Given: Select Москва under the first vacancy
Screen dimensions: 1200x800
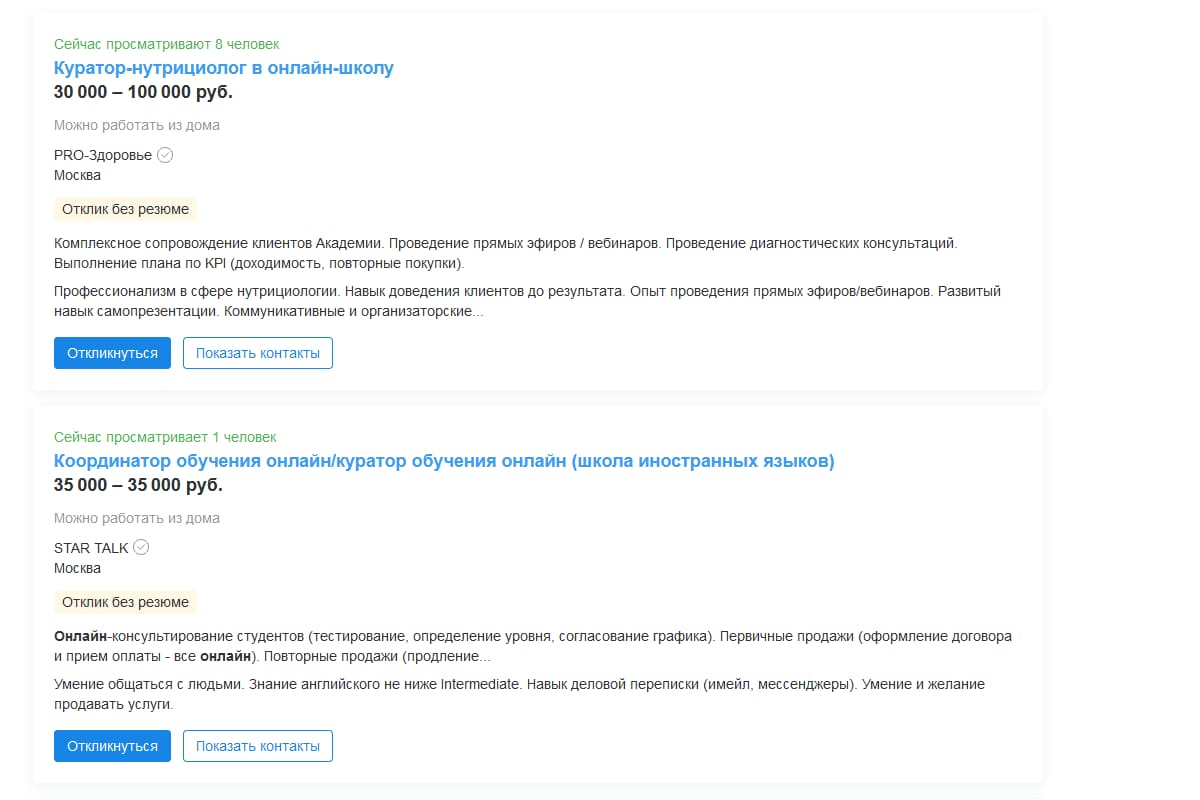Looking at the screenshot, I should [x=77, y=174].
